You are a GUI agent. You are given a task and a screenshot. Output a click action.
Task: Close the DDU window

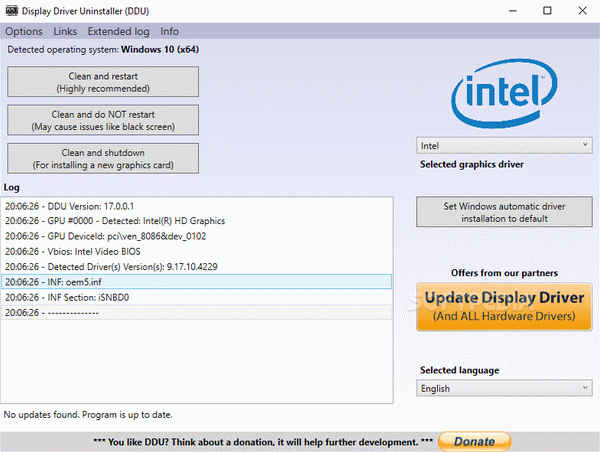coord(582,11)
